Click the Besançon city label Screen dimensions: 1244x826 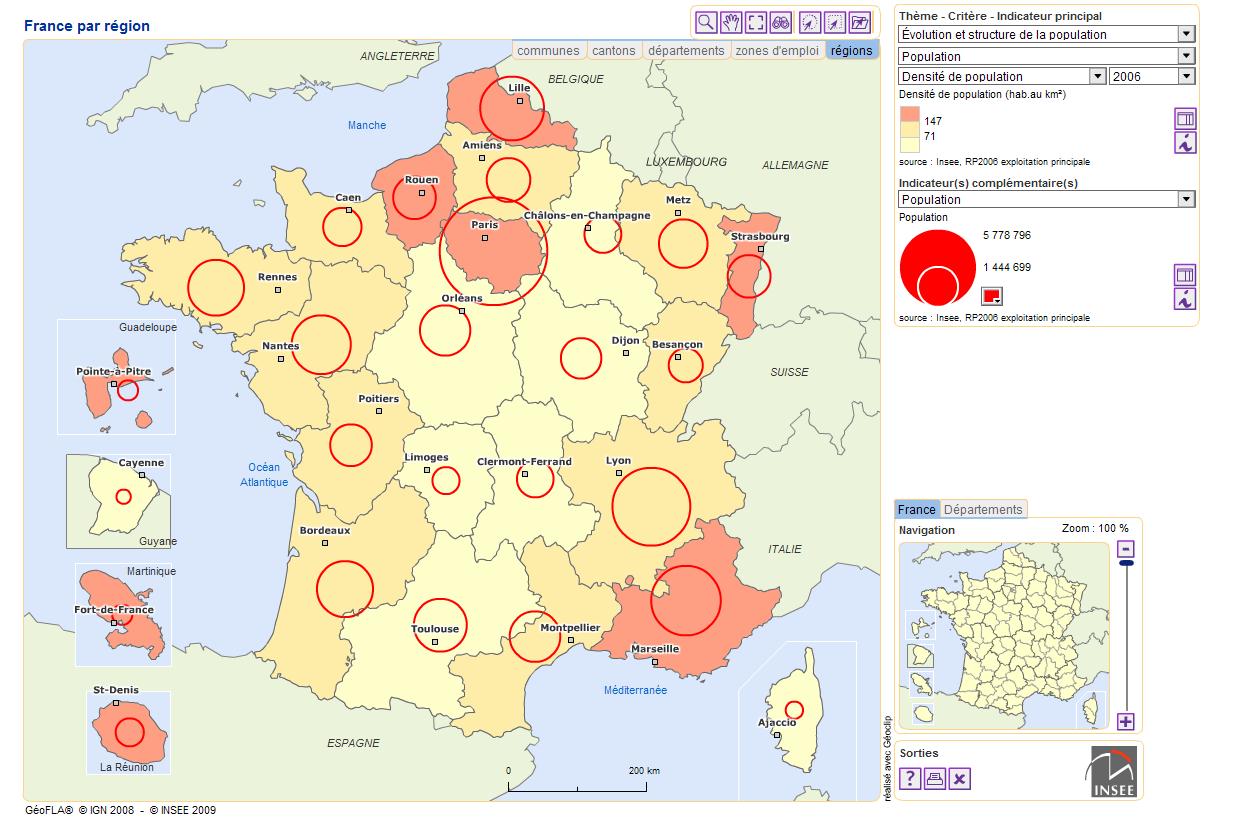[x=677, y=345]
